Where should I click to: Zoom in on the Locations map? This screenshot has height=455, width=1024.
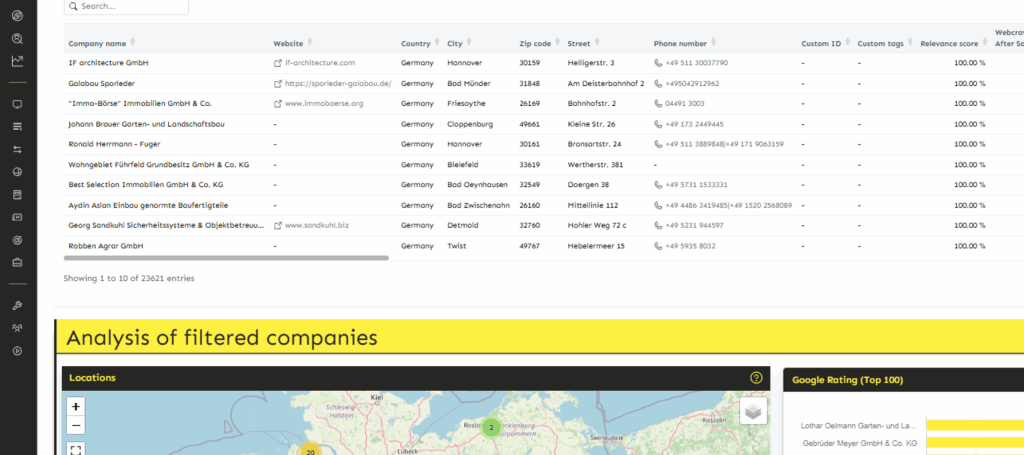coord(77,407)
